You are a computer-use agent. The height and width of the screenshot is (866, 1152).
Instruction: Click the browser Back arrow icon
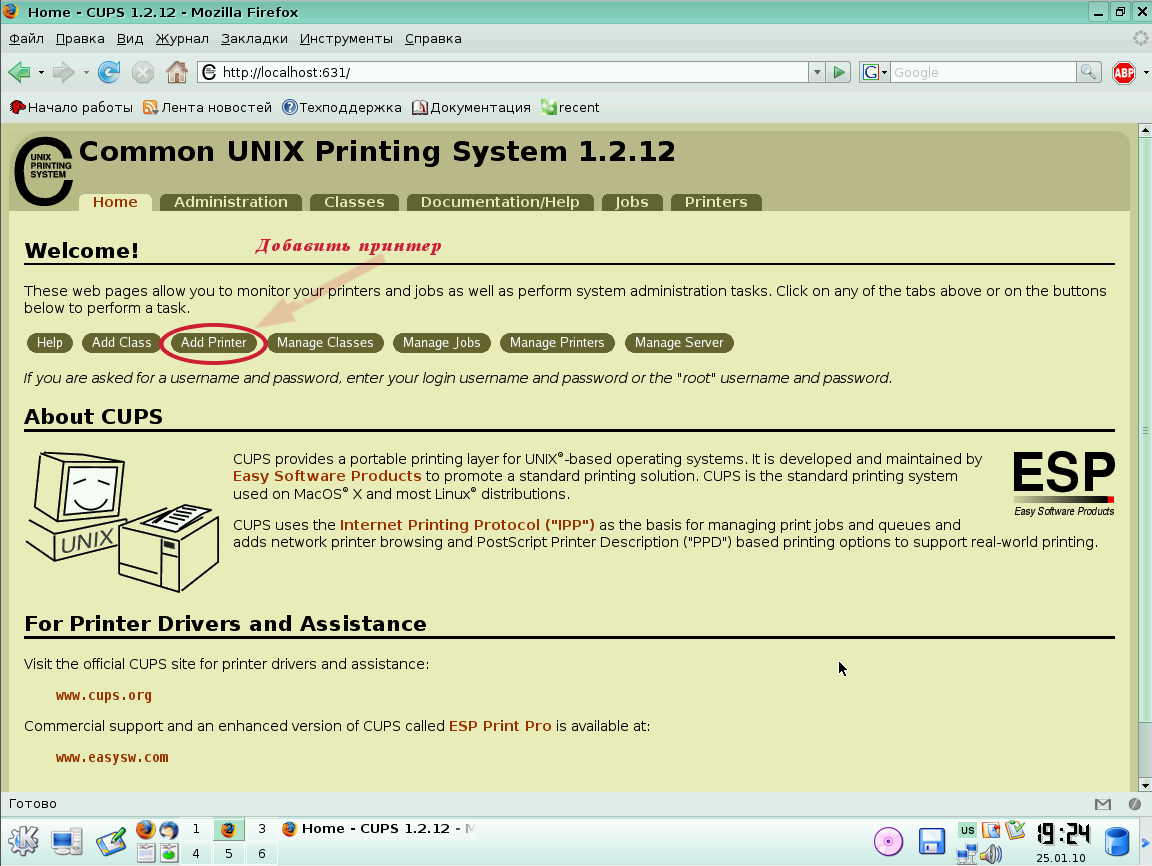point(19,72)
